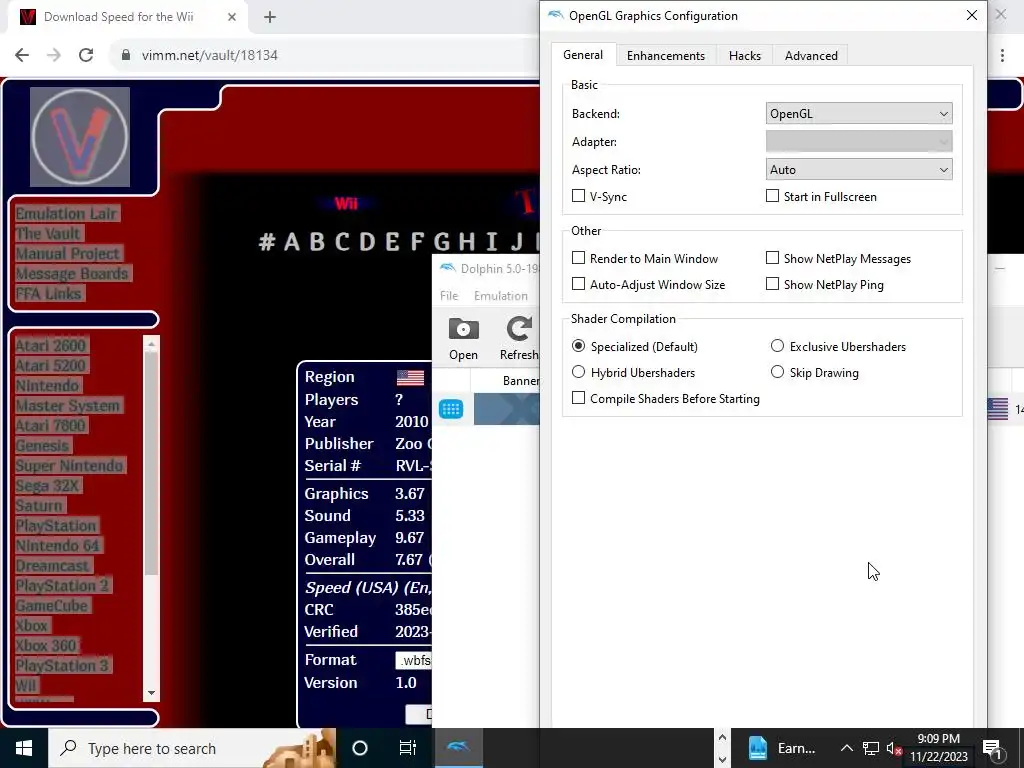
Task: Click USA flag region icon on webpage
Action: point(410,377)
